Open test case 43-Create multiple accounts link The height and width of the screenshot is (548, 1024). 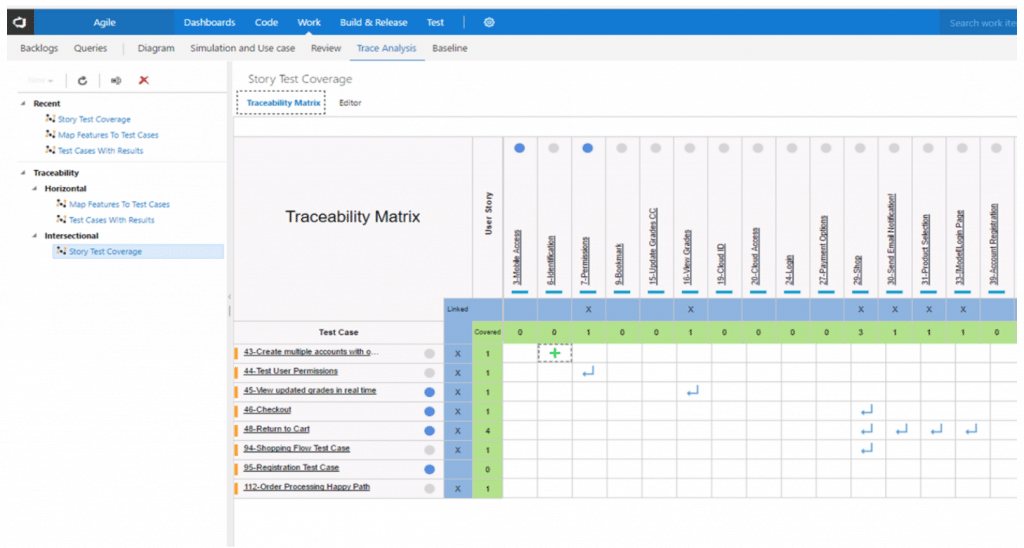[311, 351]
